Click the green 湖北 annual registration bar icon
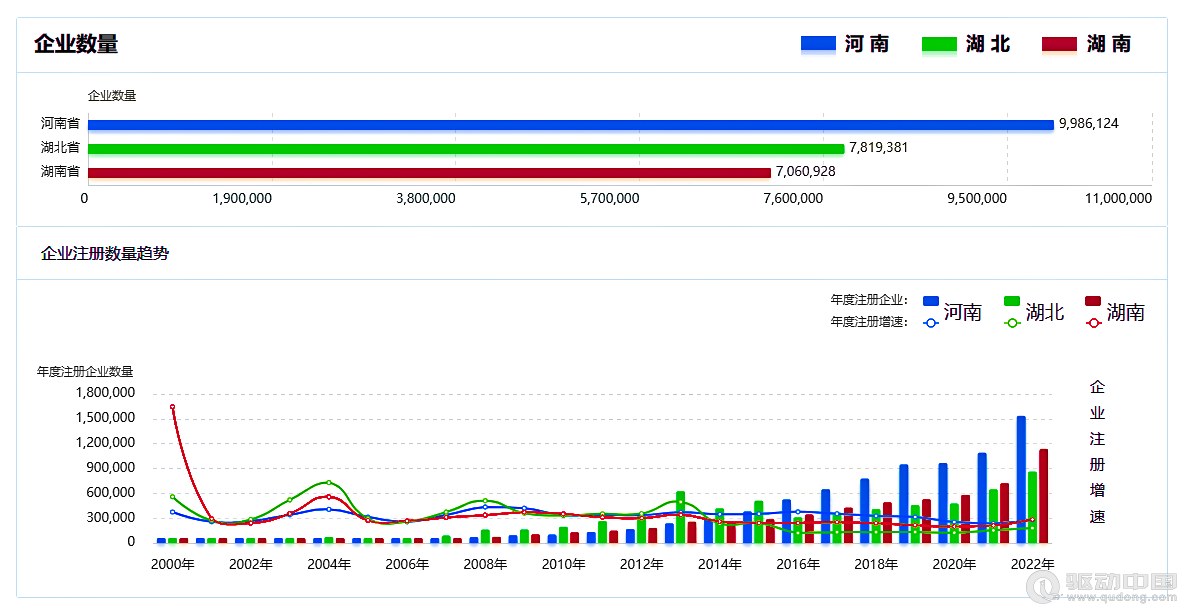This screenshot has height=615, width=1188. tap(1011, 301)
